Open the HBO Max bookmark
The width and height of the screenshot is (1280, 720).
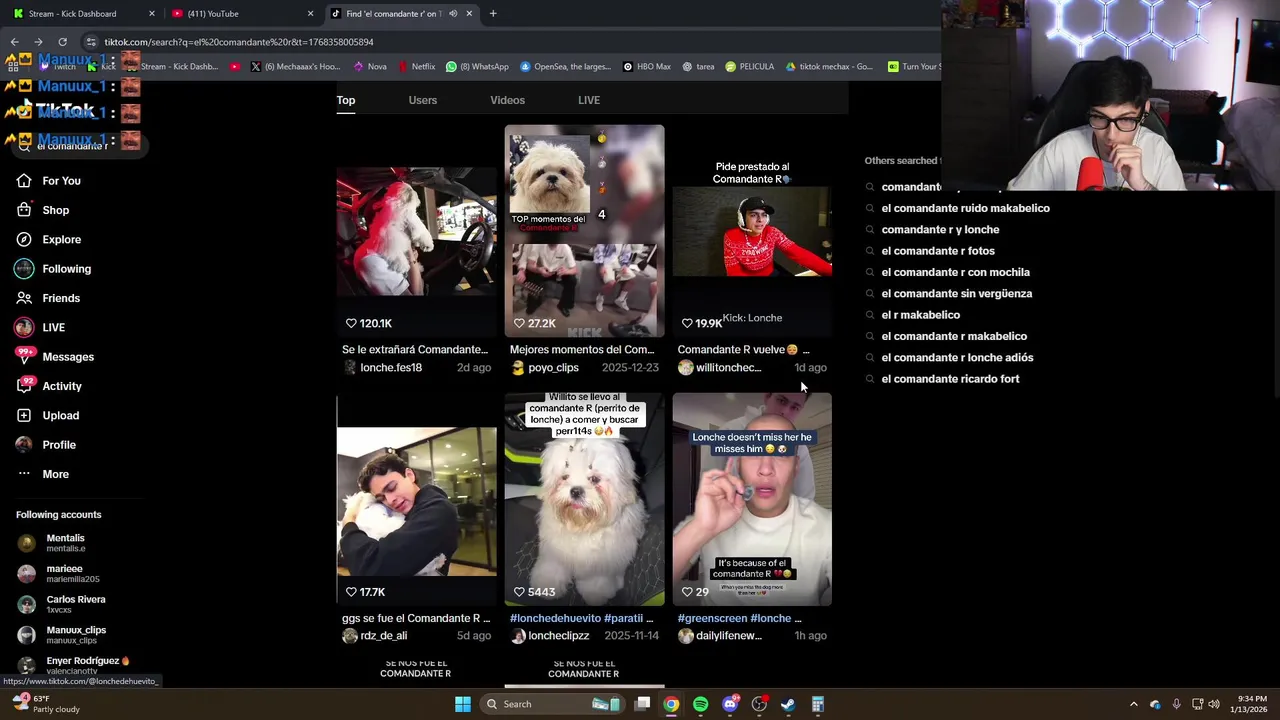click(646, 67)
